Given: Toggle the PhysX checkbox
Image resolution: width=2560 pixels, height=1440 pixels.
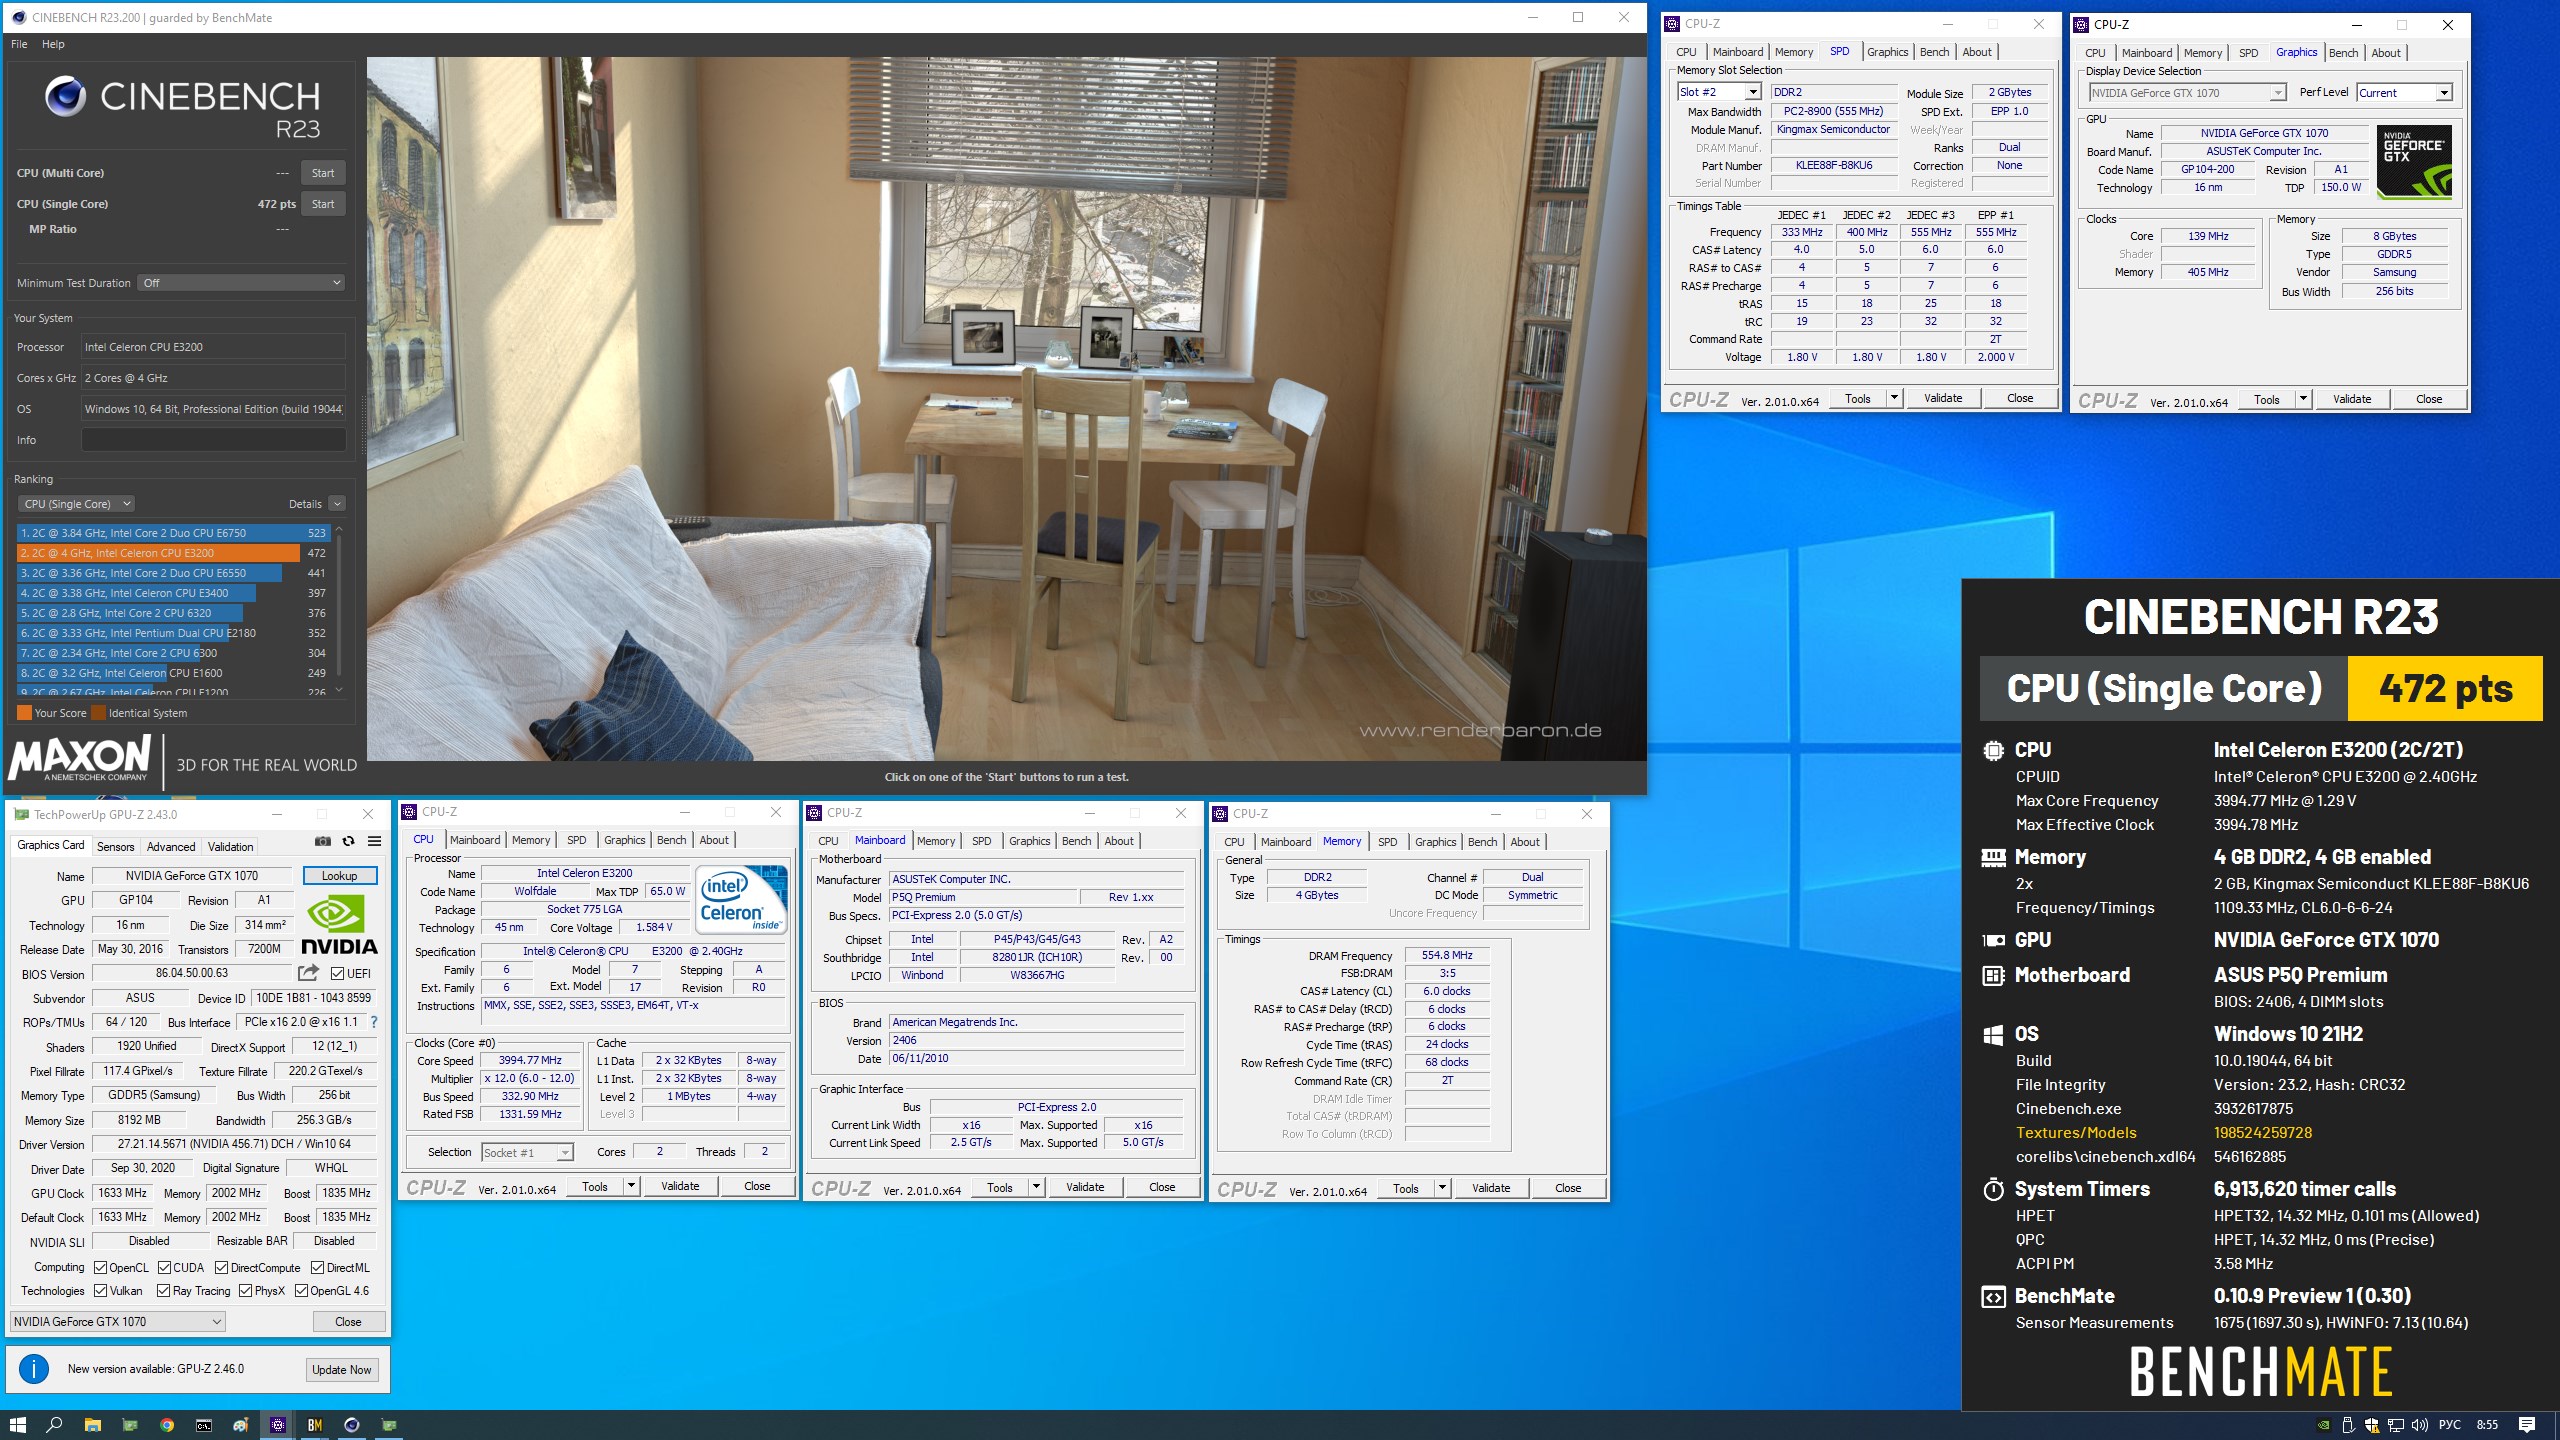Looking at the screenshot, I should click(x=245, y=1291).
